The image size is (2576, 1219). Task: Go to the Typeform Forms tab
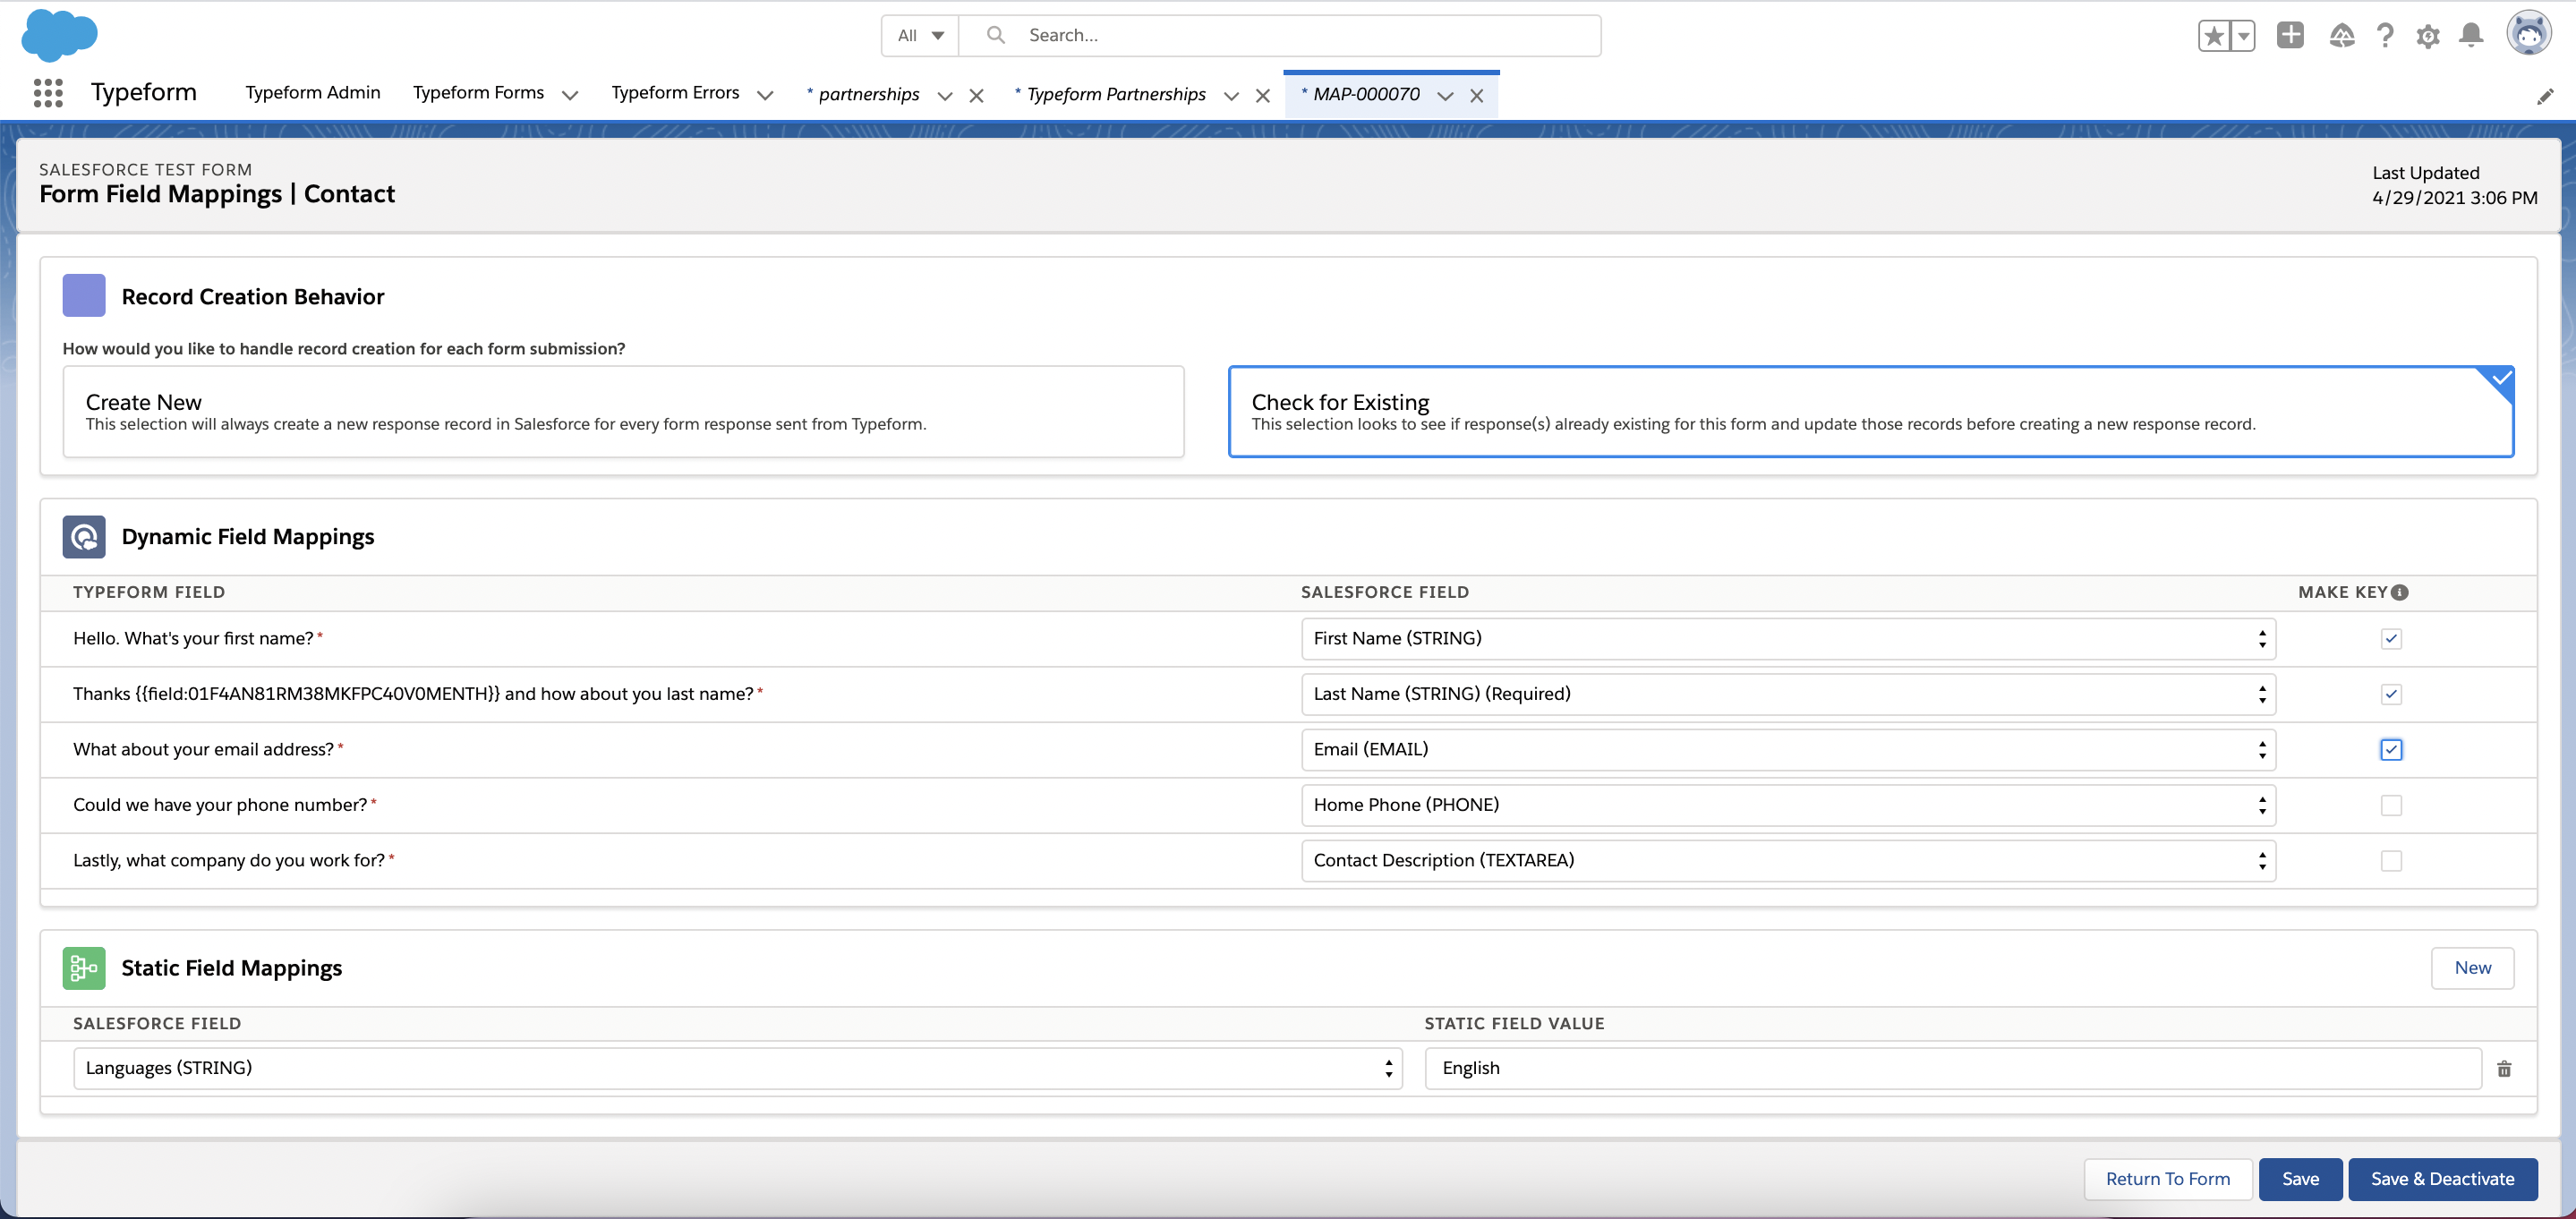click(x=478, y=93)
